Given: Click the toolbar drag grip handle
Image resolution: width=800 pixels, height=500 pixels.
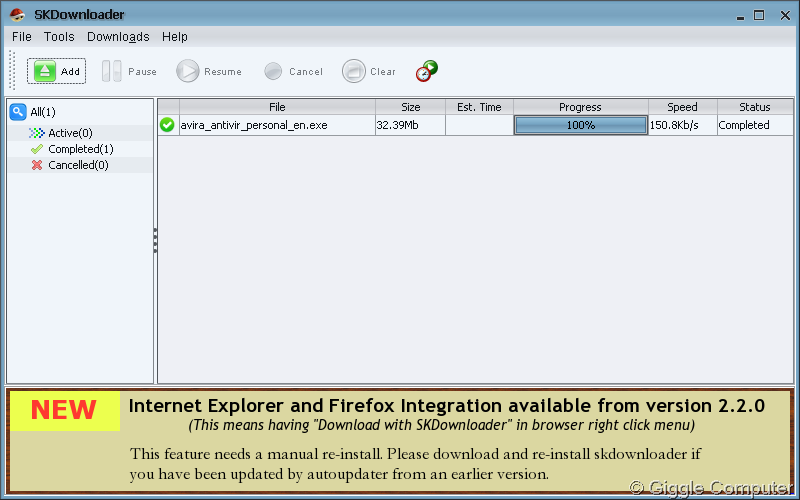Looking at the screenshot, I should [x=12, y=71].
